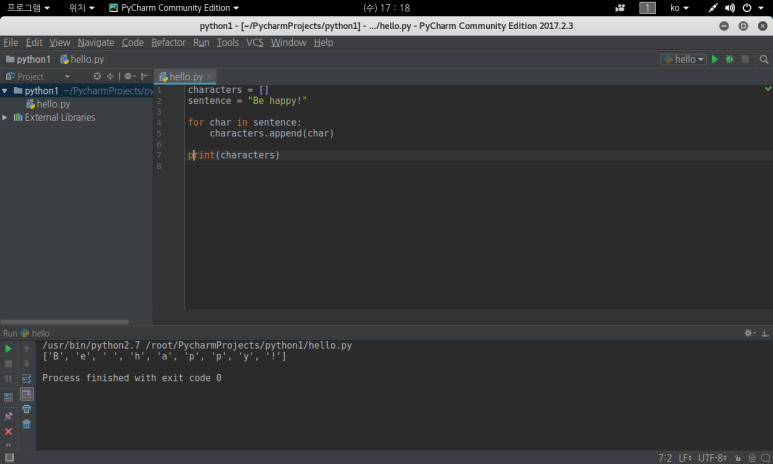Click hello.py breadcrumb in navigation bar
This screenshot has width=773, height=464.
82,59
